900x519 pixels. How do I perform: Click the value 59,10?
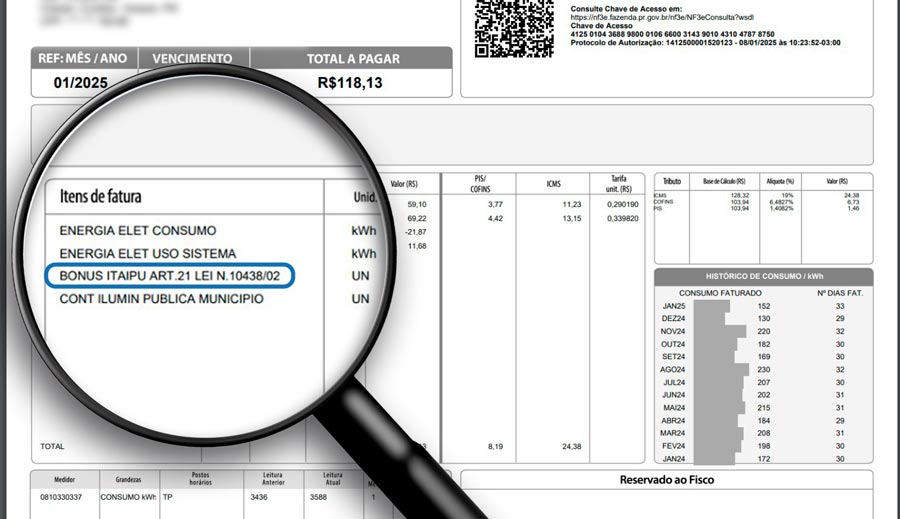417,204
